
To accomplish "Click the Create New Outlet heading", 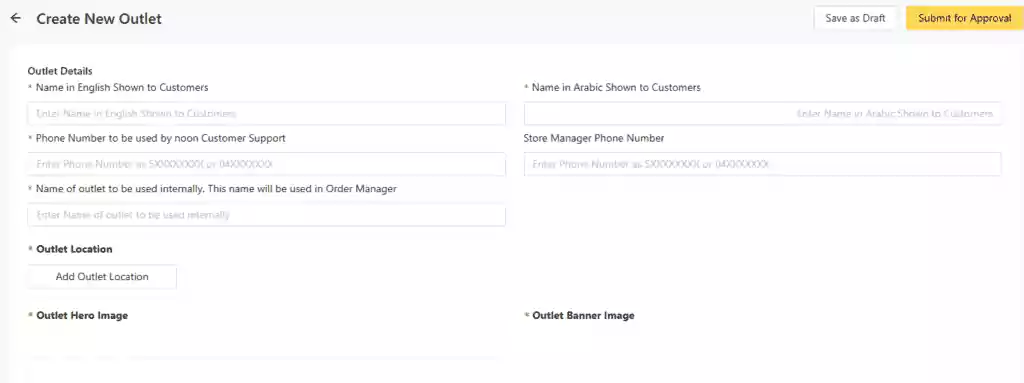I will point(99,19).
